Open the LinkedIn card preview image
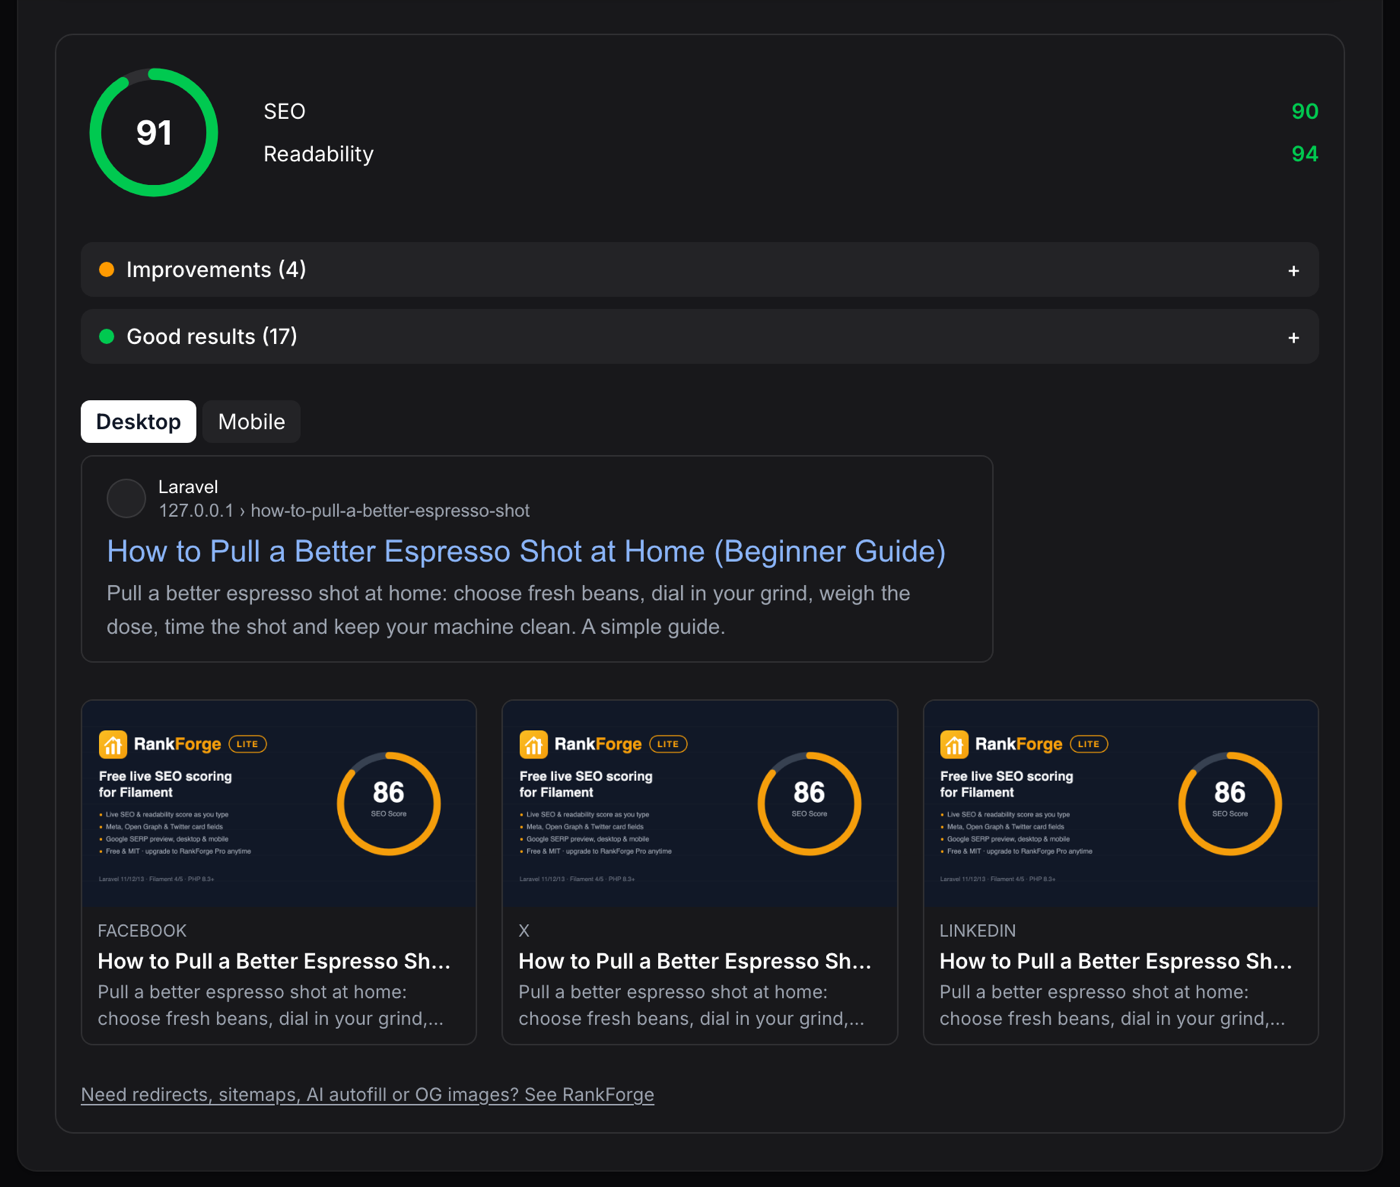The image size is (1400, 1187). coord(1120,804)
